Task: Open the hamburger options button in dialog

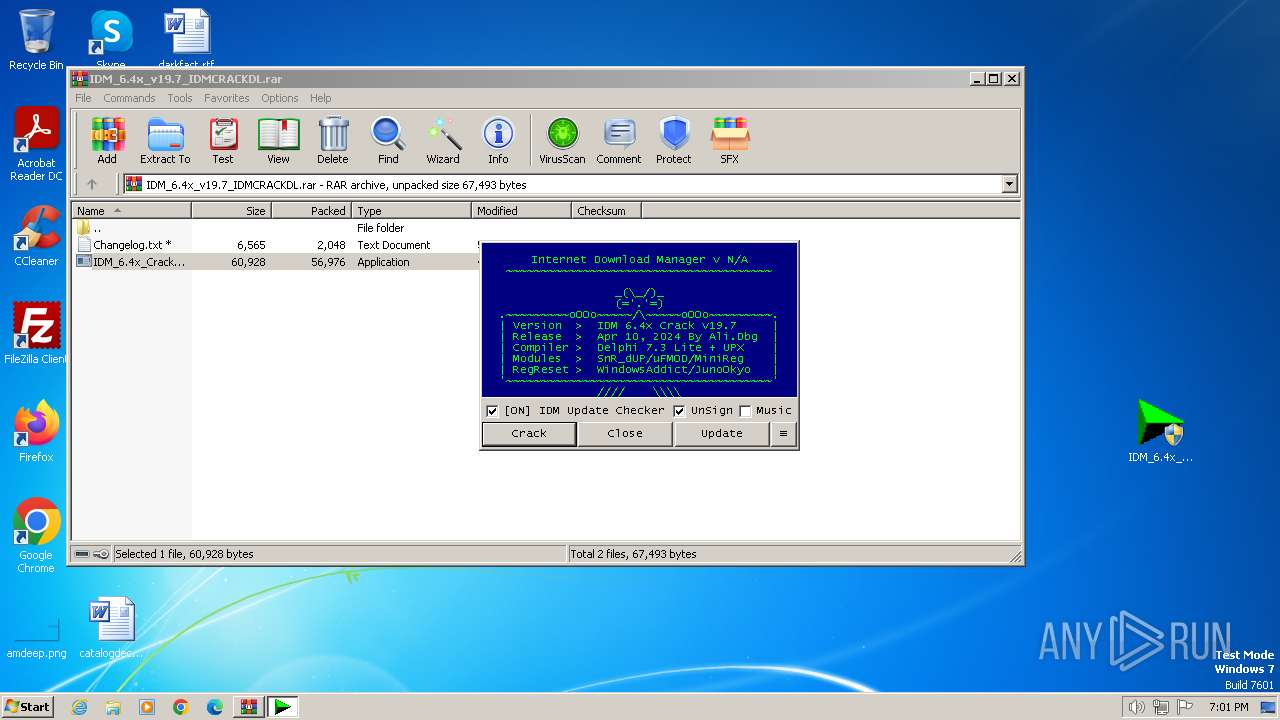Action: [783, 433]
